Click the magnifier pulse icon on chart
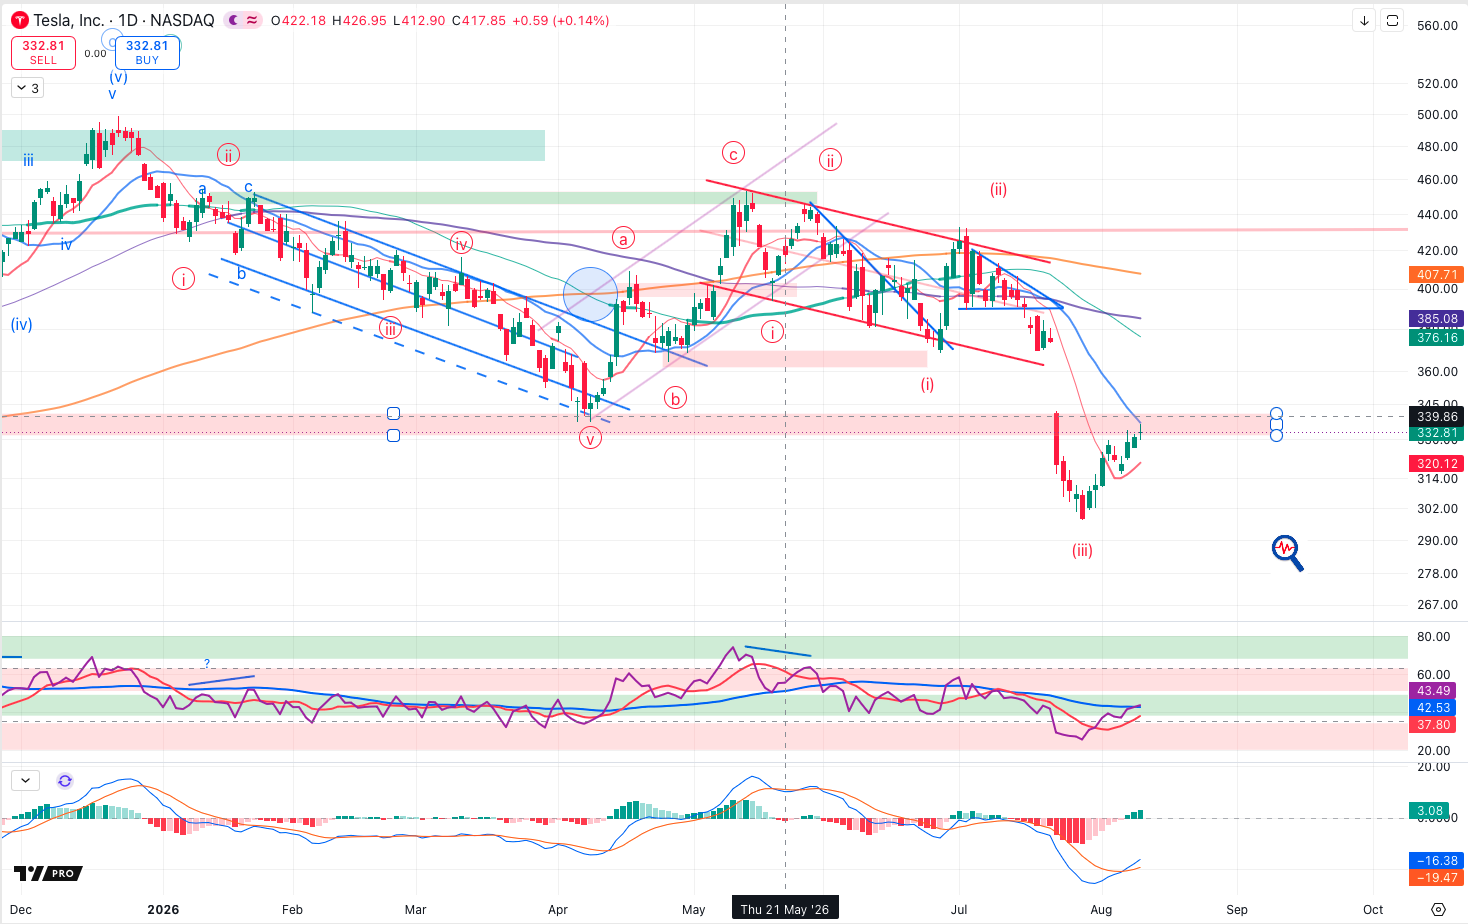 1287,552
